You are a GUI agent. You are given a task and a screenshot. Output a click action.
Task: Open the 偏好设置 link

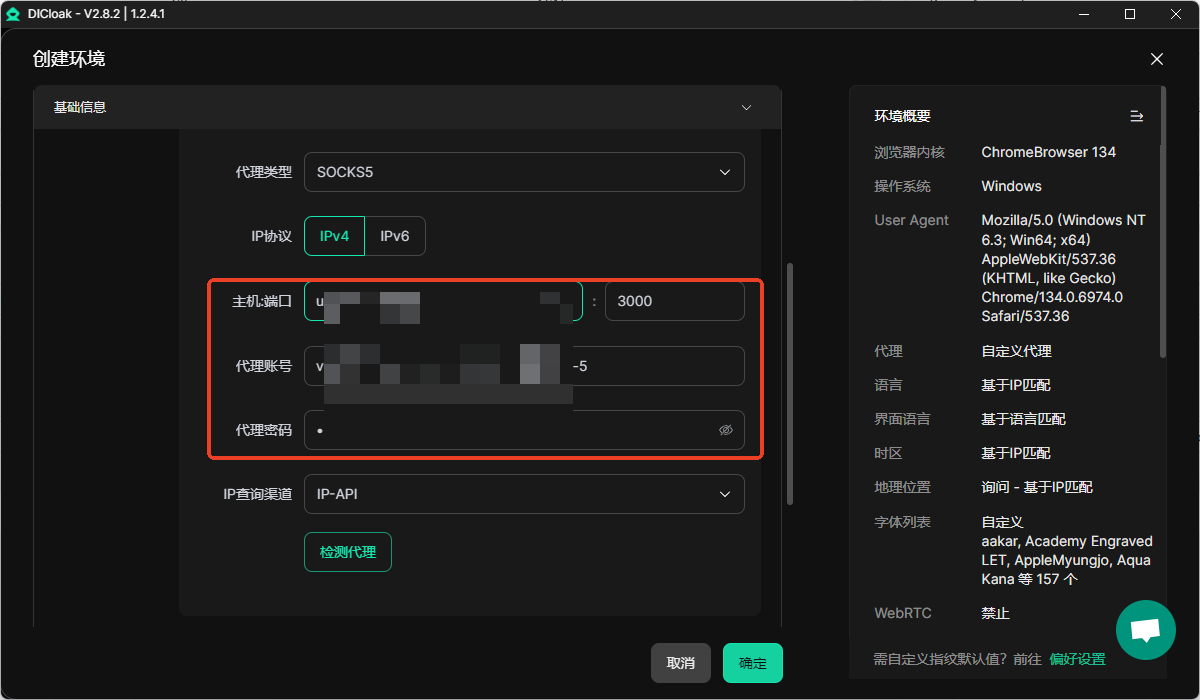click(x=1077, y=659)
